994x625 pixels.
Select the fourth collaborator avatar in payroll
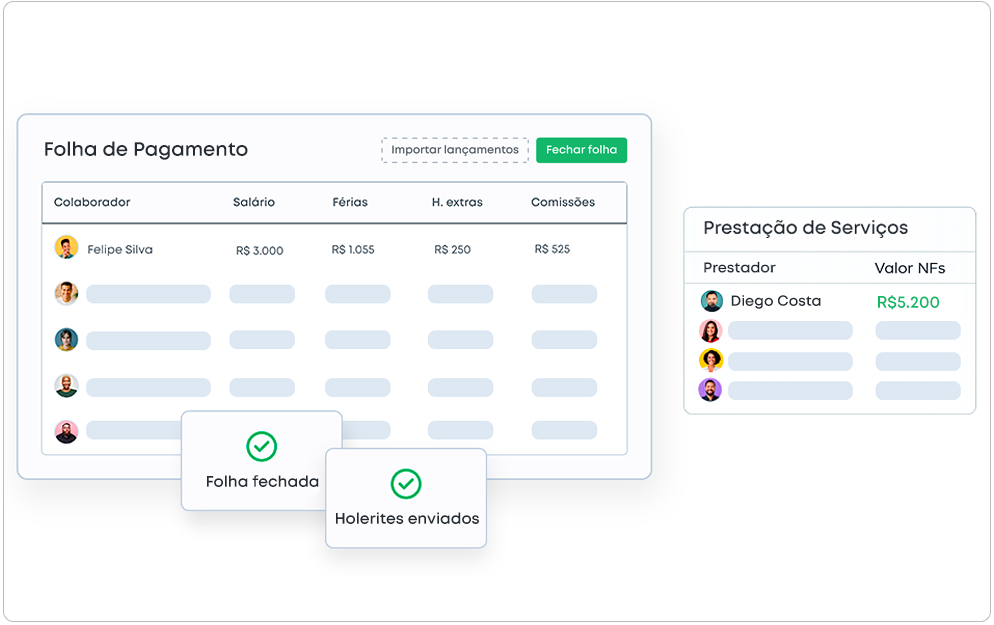66,386
